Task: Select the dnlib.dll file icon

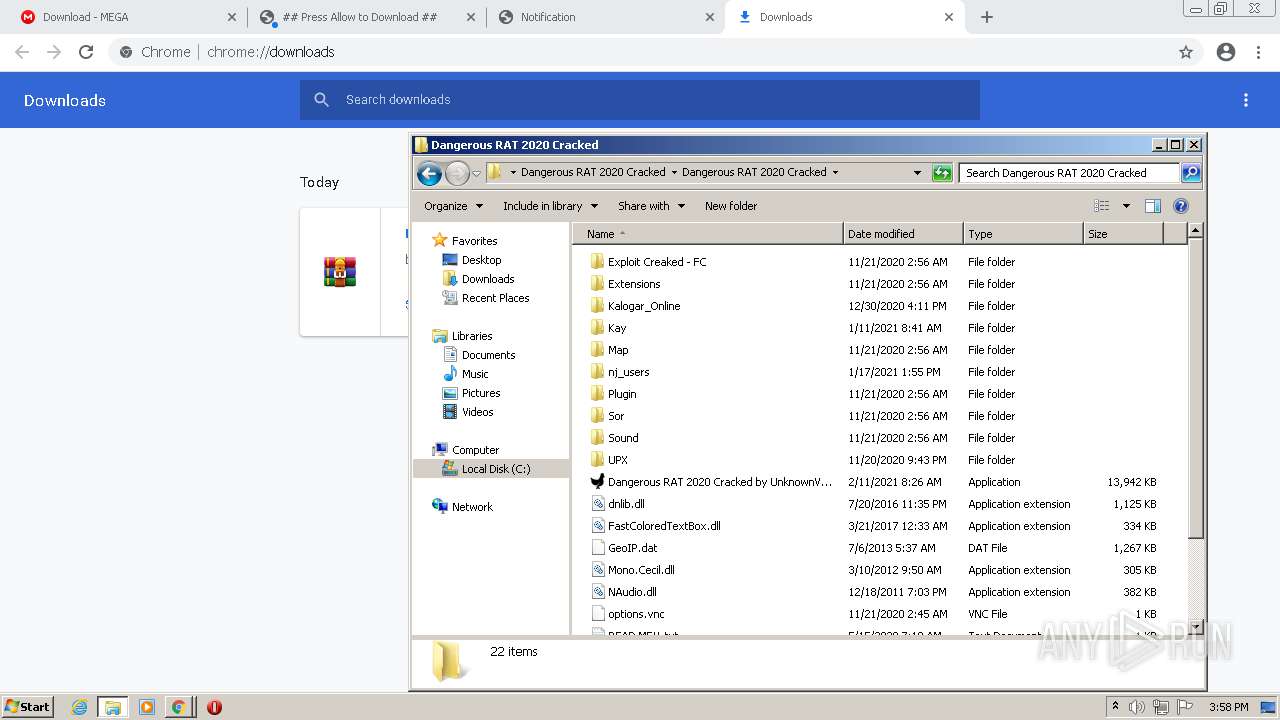Action: click(x=598, y=504)
